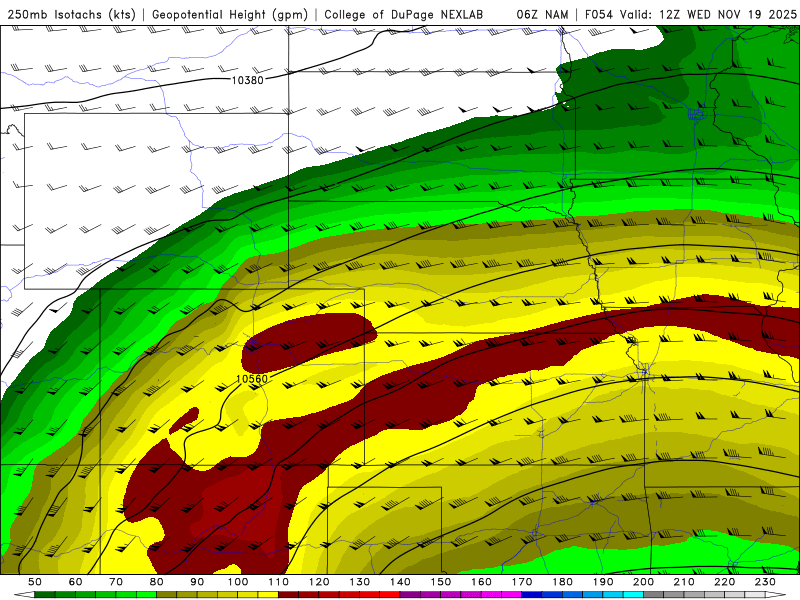Select the "Geopotential Height (gpm)" header label

coord(230,14)
